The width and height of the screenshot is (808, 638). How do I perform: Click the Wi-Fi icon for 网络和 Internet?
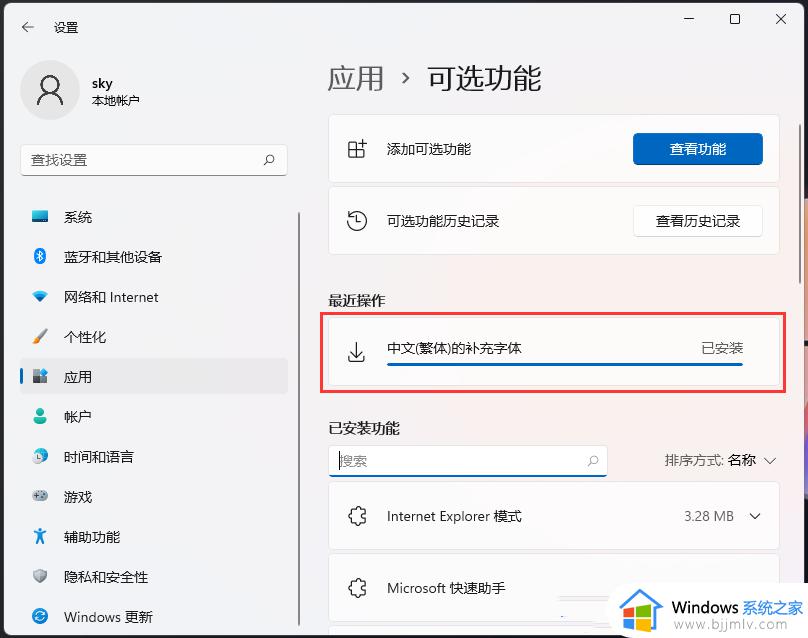coord(40,296)
